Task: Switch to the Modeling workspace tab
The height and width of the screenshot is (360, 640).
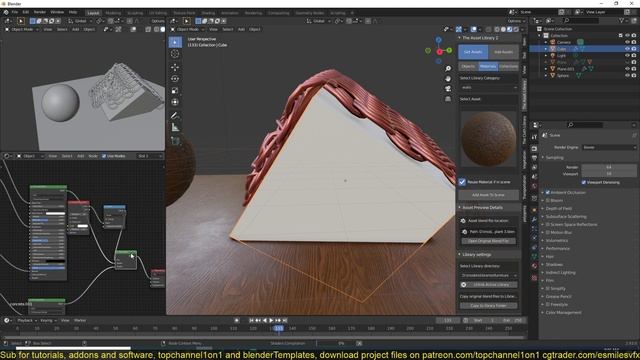Action: click(x=113, y=13)
